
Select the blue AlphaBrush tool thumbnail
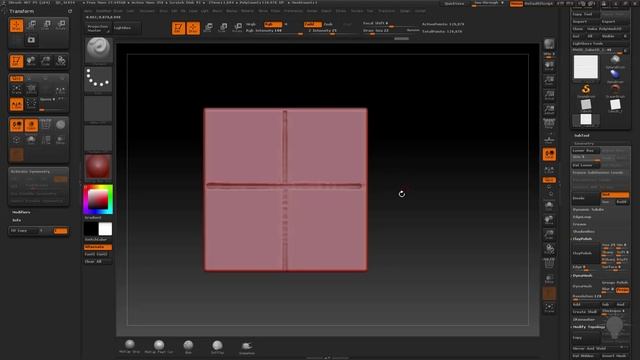click(615, 75)
